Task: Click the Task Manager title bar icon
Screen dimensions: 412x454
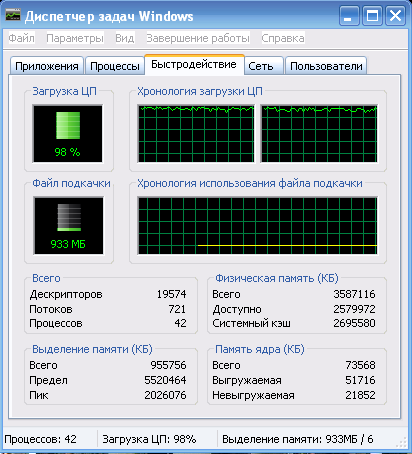Action: tap(13, 15)
